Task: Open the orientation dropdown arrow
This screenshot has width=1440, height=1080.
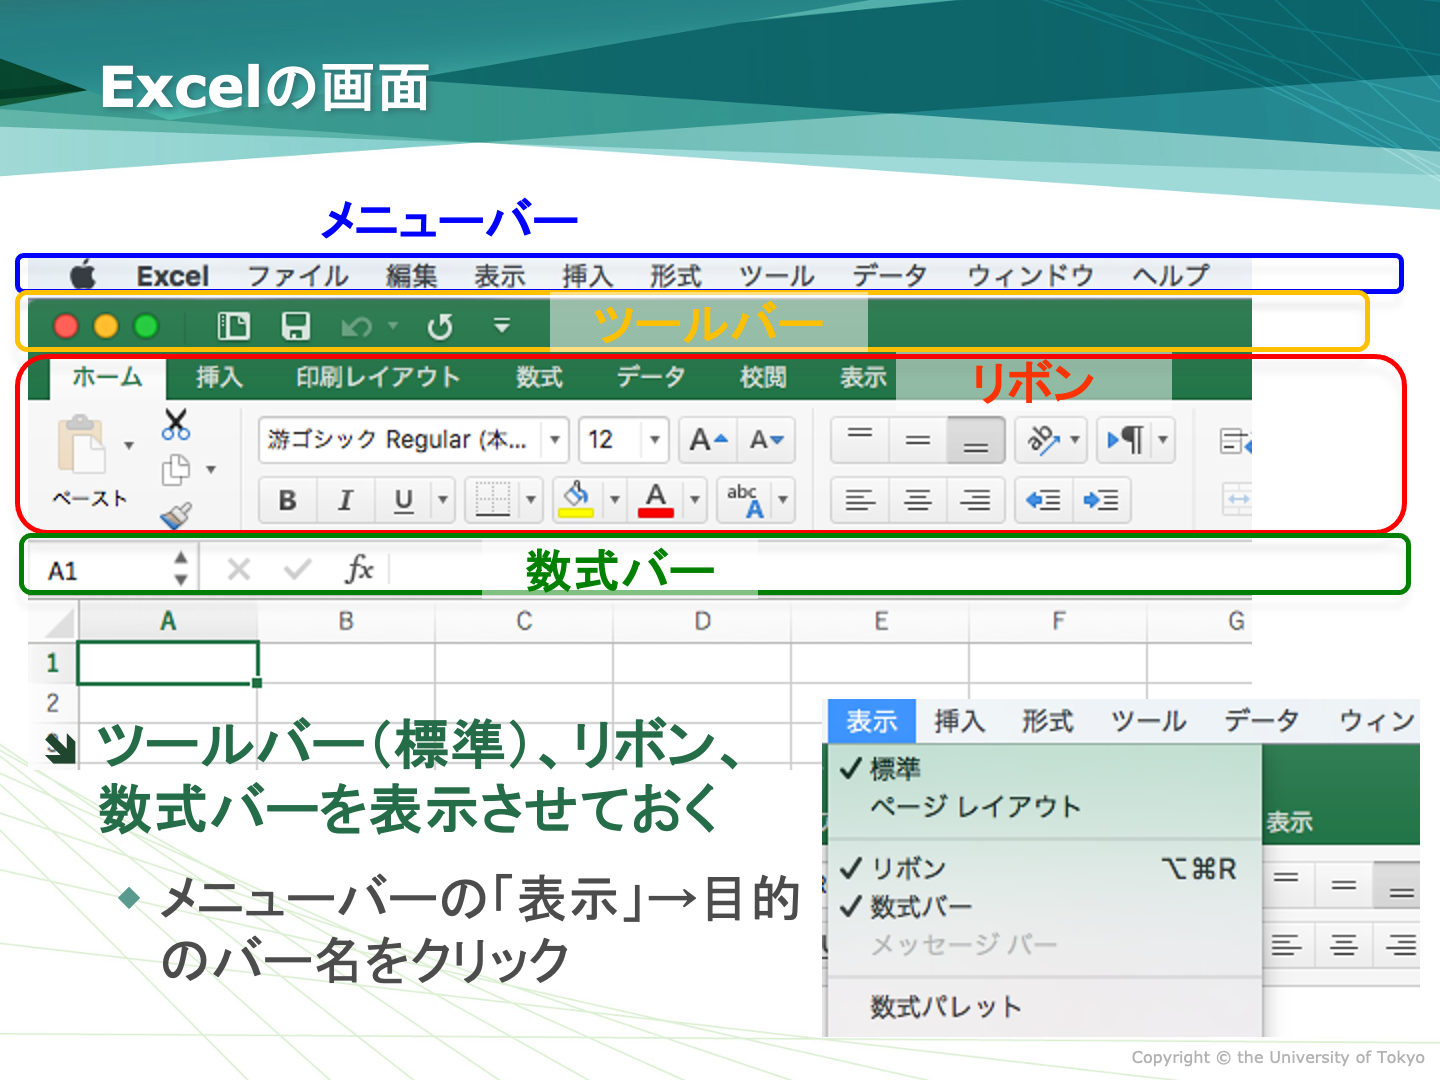Action: tap(1076, 439)
